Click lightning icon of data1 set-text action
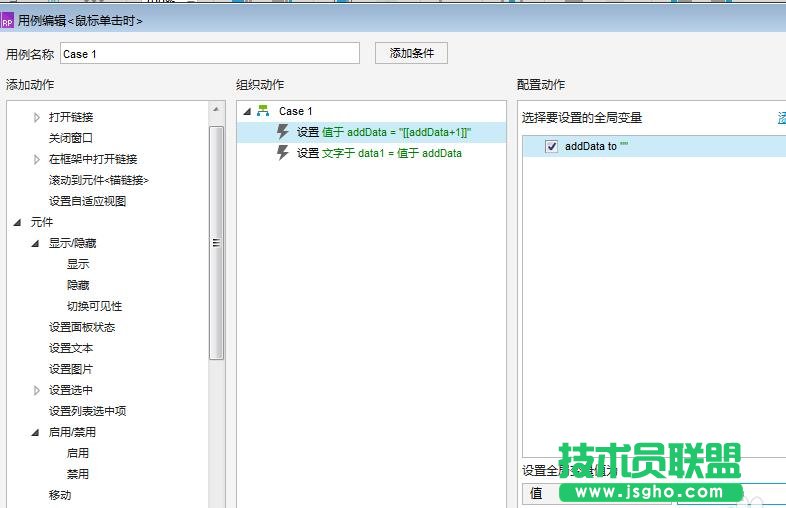The height and width of the screenshot is (508, 786). tap(283, 153)
